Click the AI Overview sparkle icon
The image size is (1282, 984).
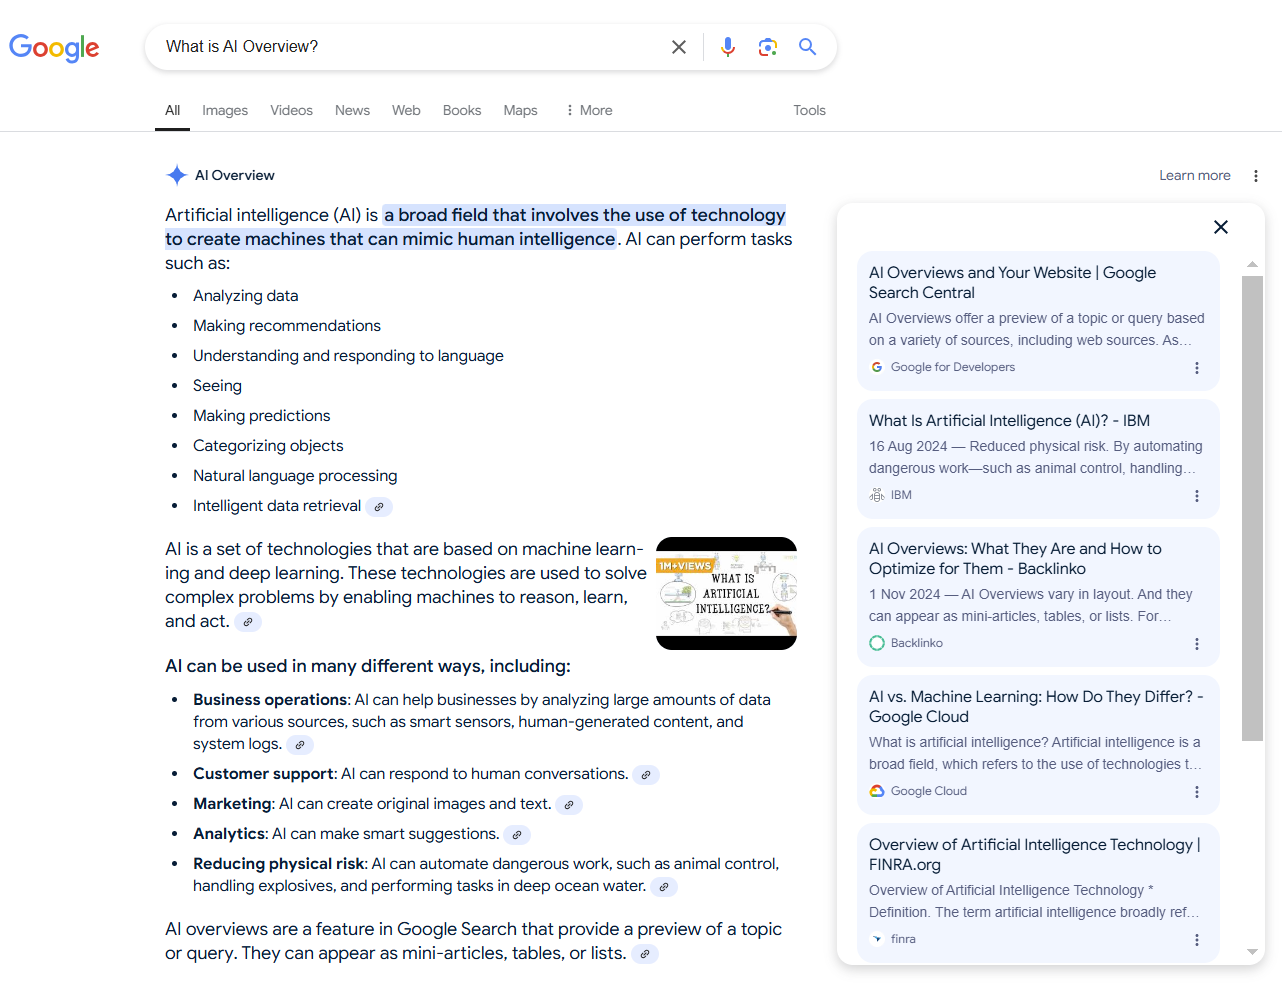coord(177,175)
